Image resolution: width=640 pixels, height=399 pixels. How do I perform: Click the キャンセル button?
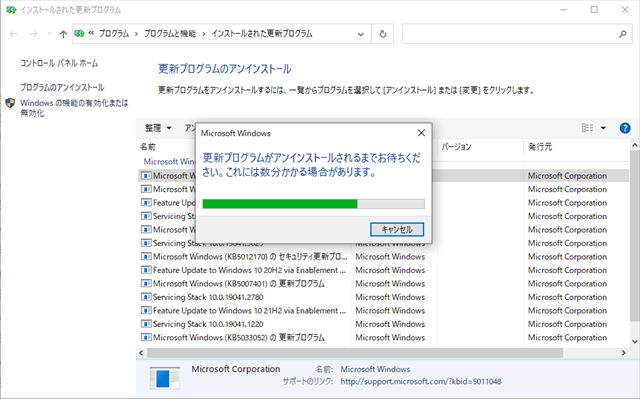tap(397, 229)
